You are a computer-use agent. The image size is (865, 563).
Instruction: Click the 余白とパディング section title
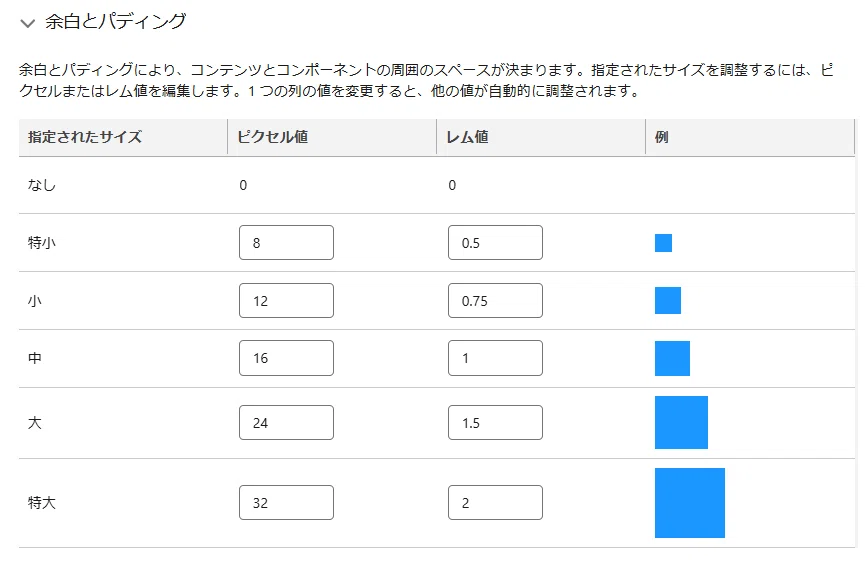coord(116,22)
